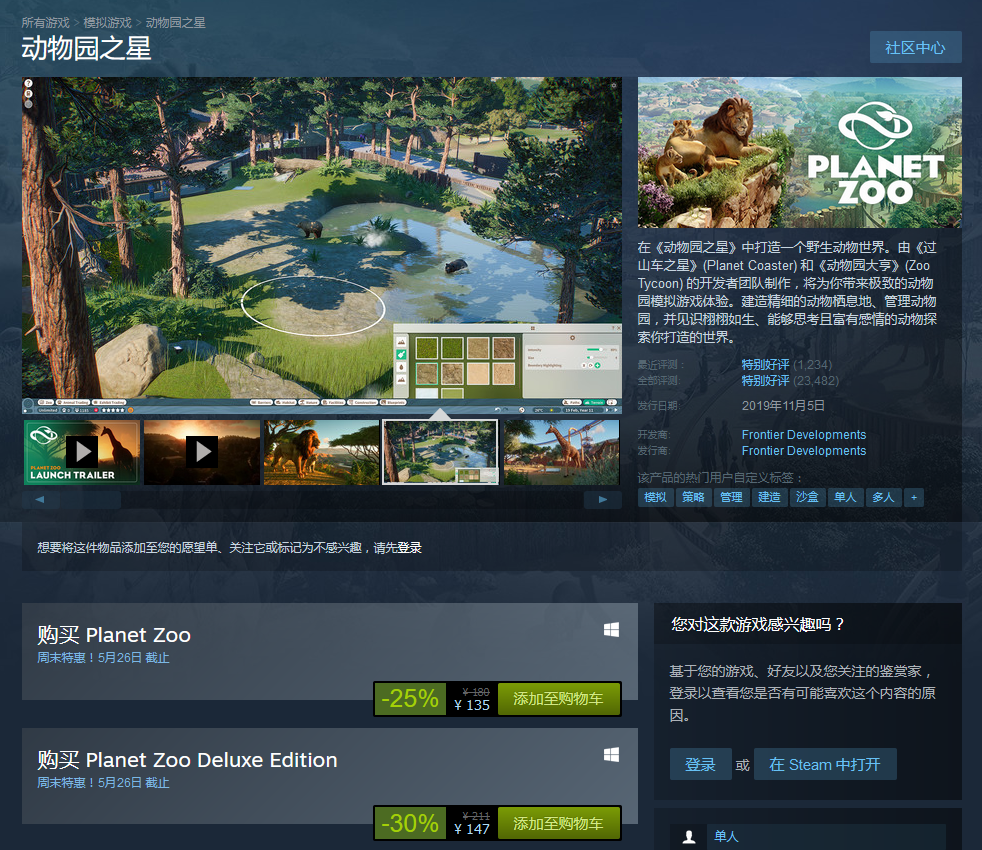This screenshot has width=982, height=850.
Task: Go to 所有游戏 in the breadcrumb
Action: click(45, 23)
